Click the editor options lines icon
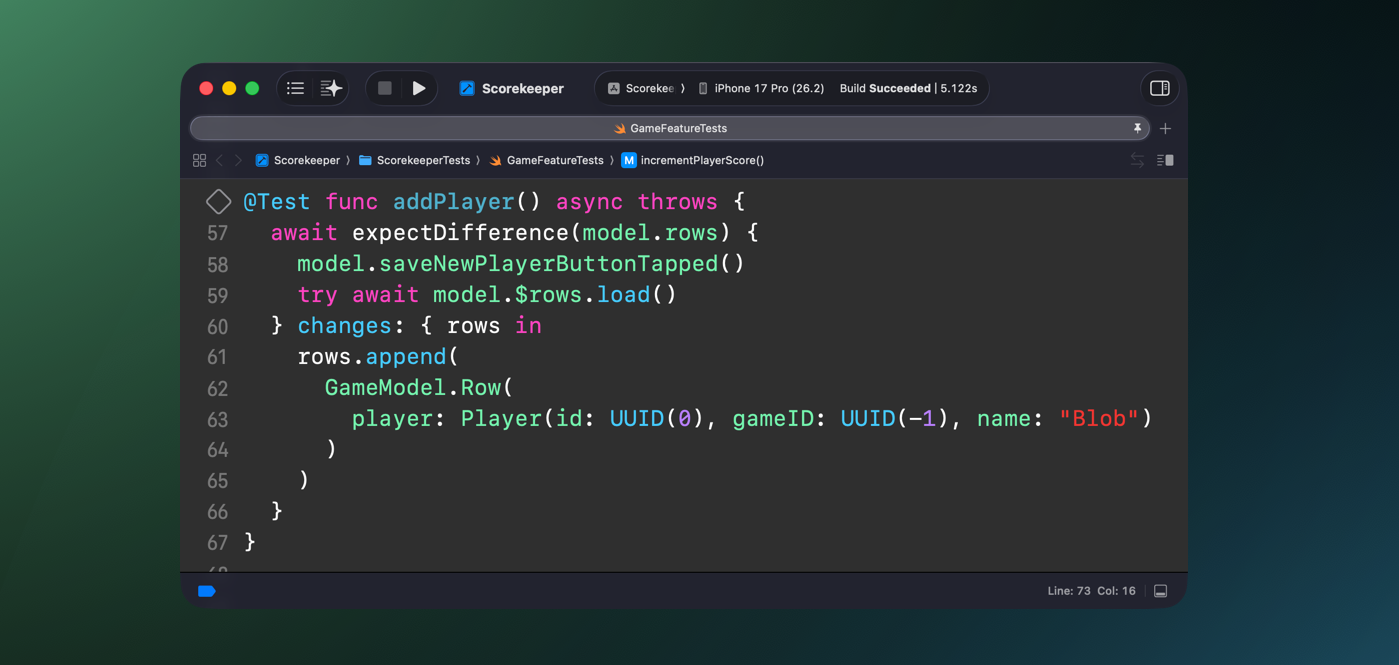This screenshot has height=665, width=1399. pyautogui.click(x=1165, y=160)
